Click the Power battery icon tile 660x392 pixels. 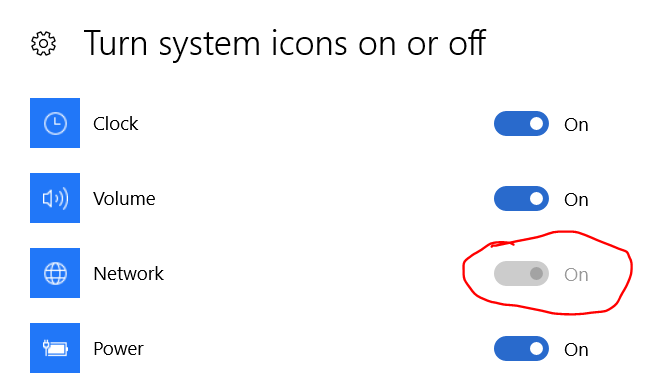(55, 348)
